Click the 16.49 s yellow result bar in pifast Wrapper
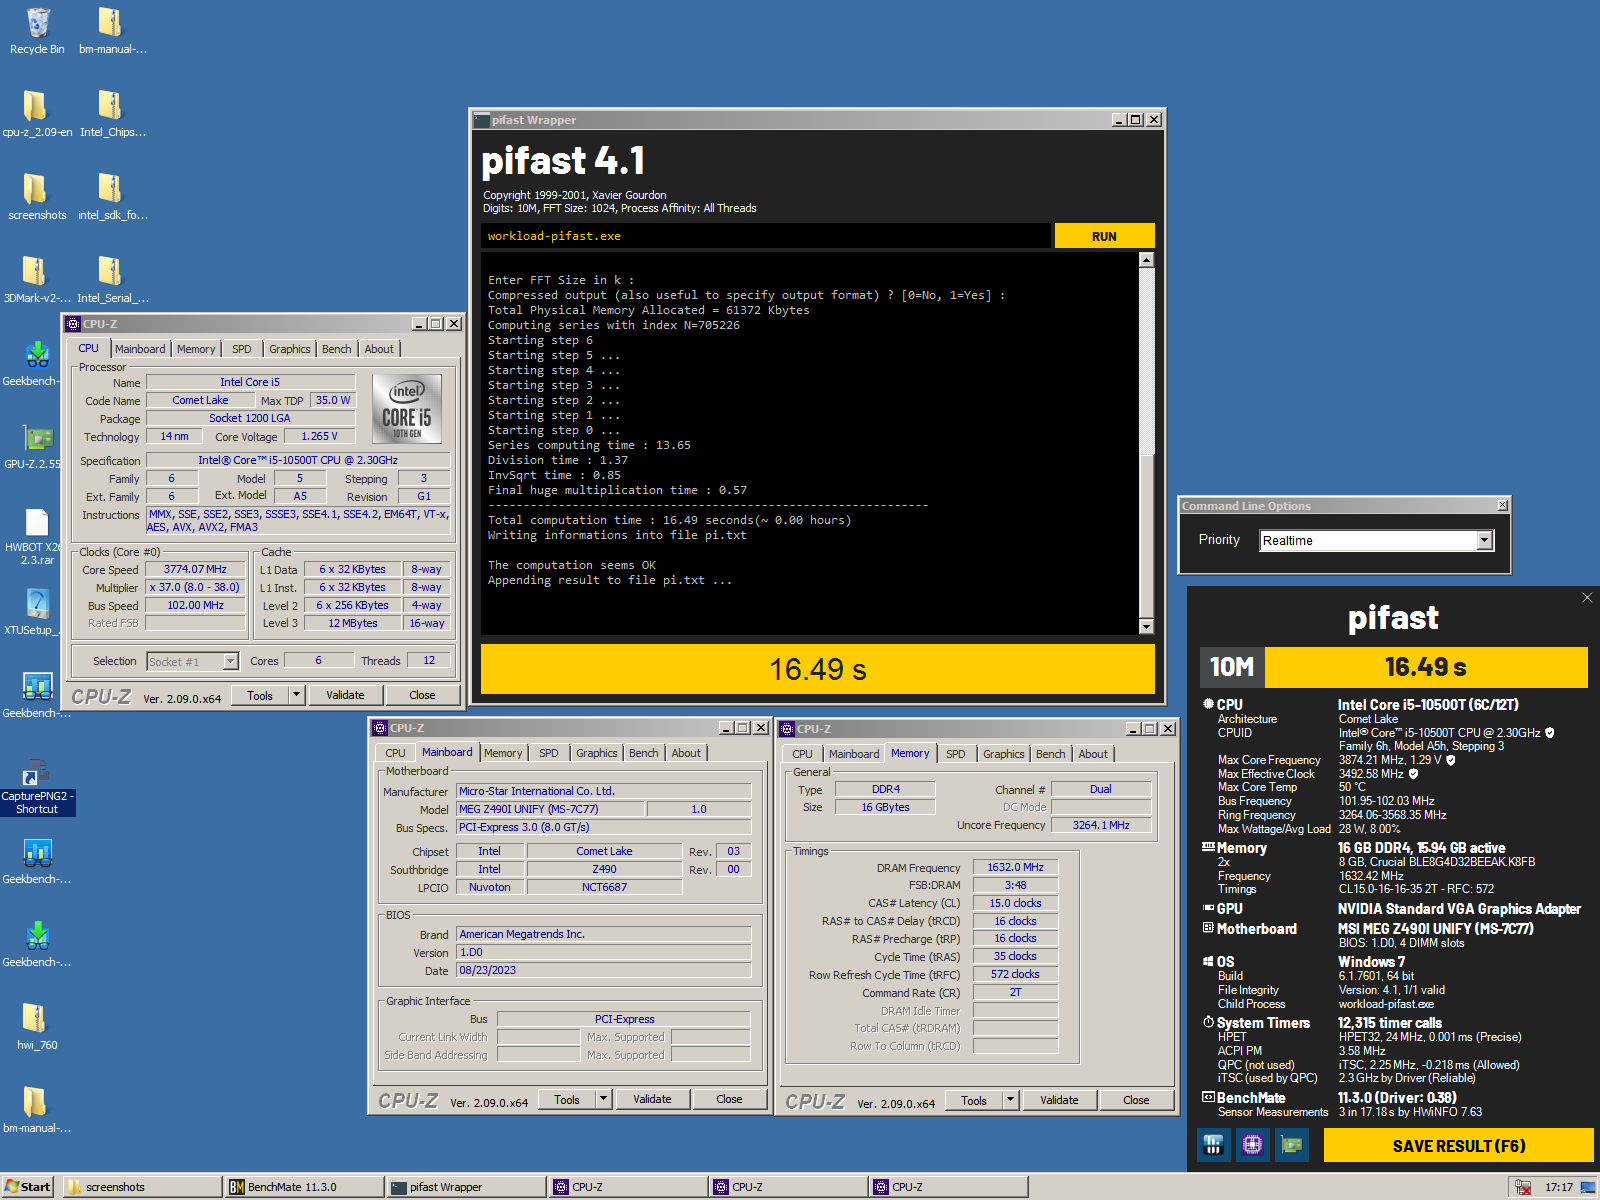This screenshot has width=1600, height=1200. click(818, 669)
